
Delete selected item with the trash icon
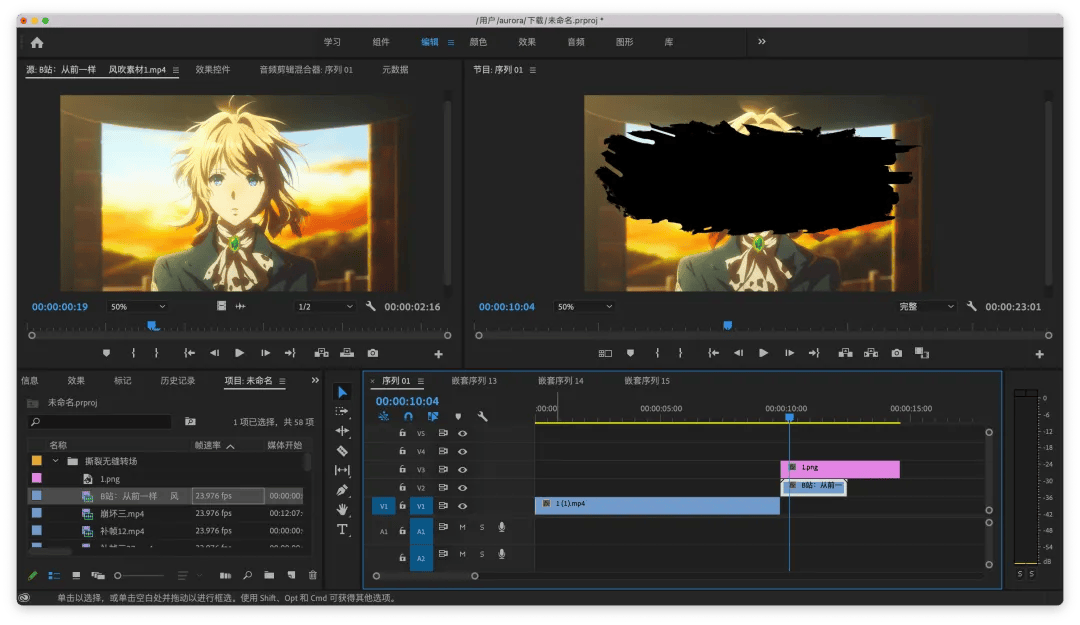[x=312, y=575]
